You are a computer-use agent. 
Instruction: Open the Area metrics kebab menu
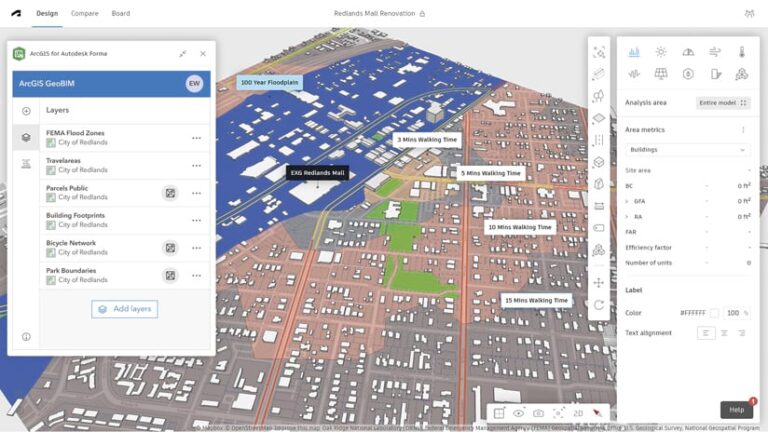coord(743,130)
